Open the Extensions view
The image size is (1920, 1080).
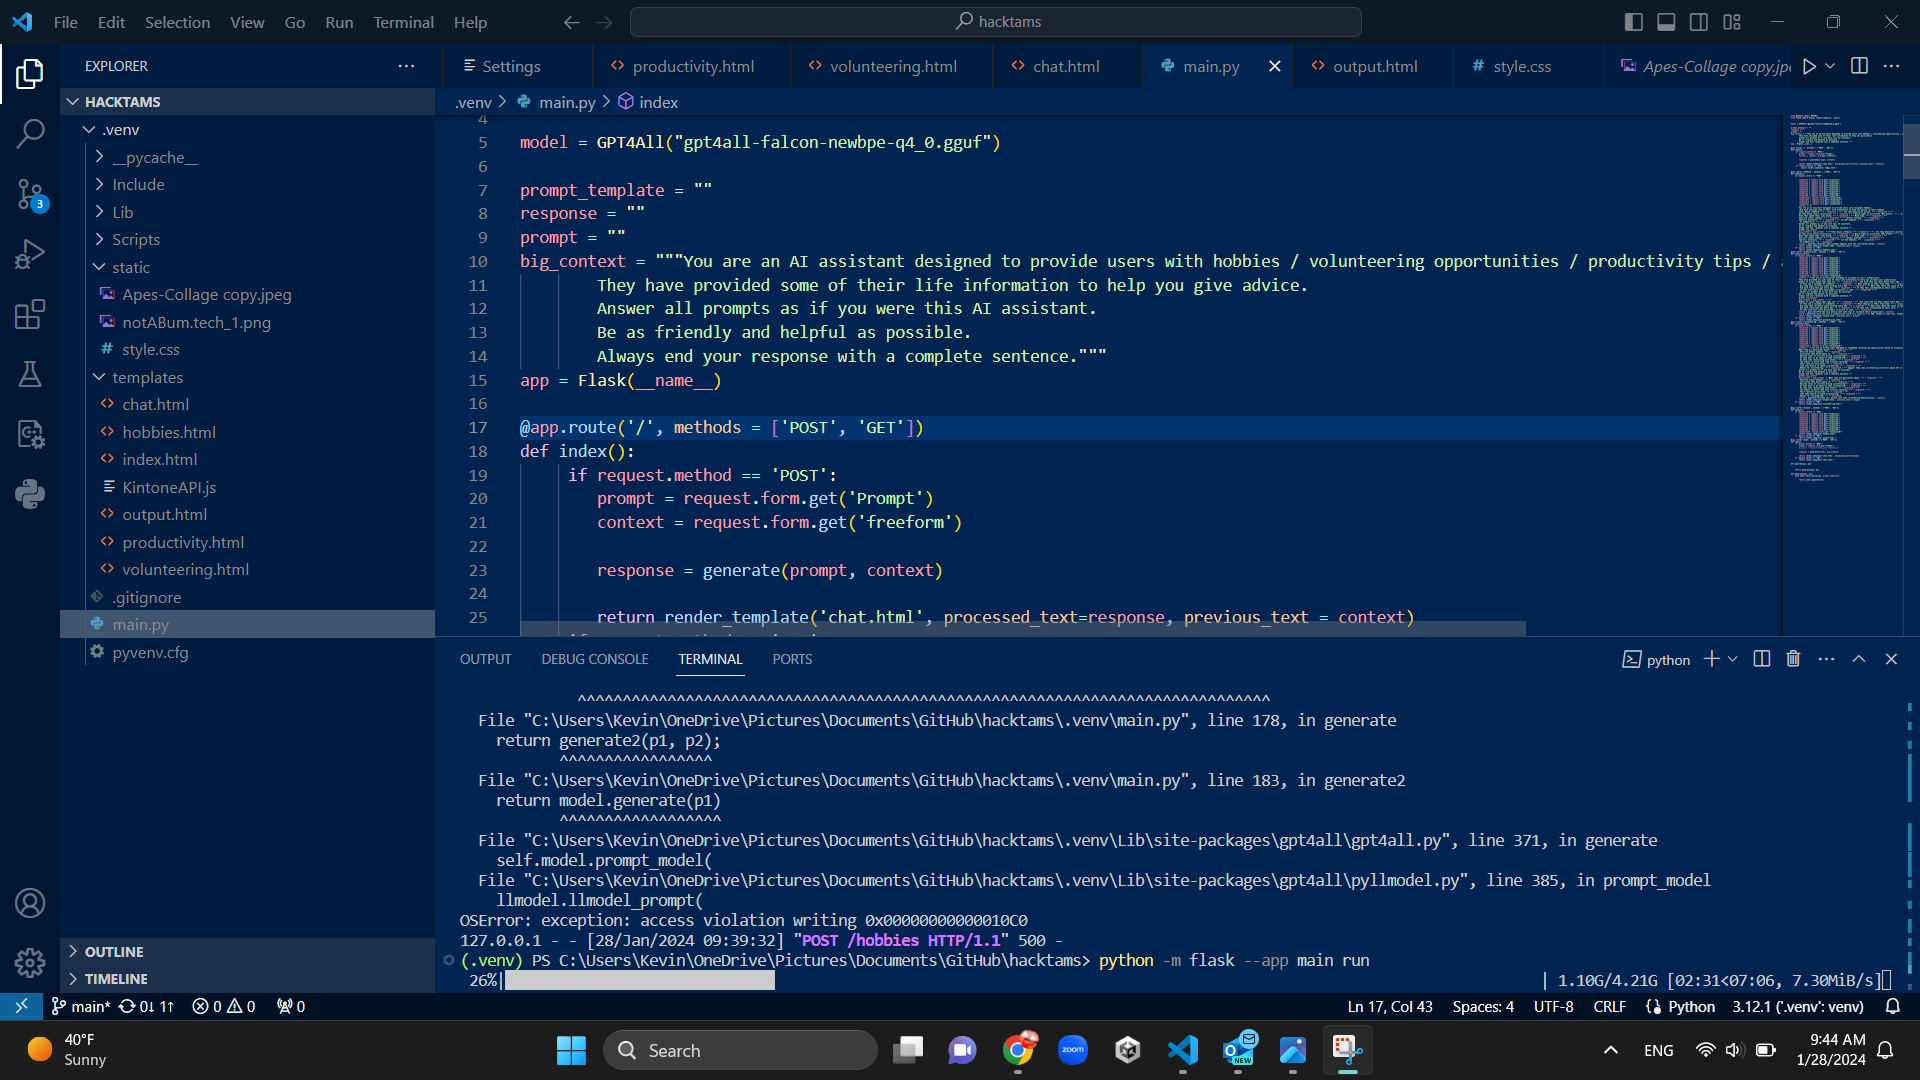30,314
